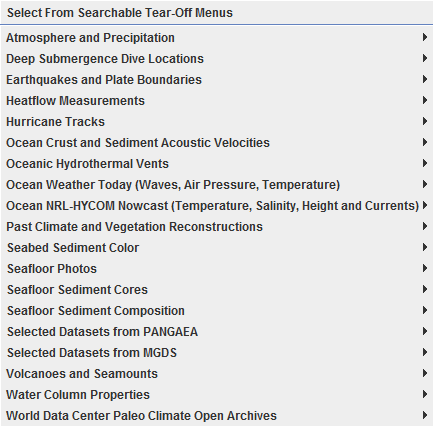
Task: Expand arrow beside Volcanoes and Seamounts
Action: pos(425,373)
